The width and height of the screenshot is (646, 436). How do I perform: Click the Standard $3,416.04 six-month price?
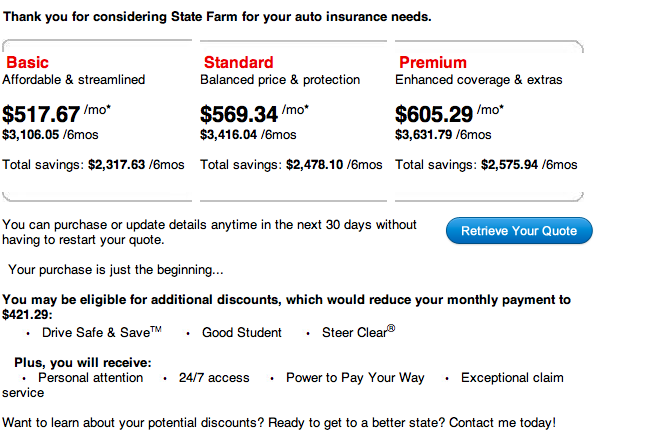(x=229, y=135)
